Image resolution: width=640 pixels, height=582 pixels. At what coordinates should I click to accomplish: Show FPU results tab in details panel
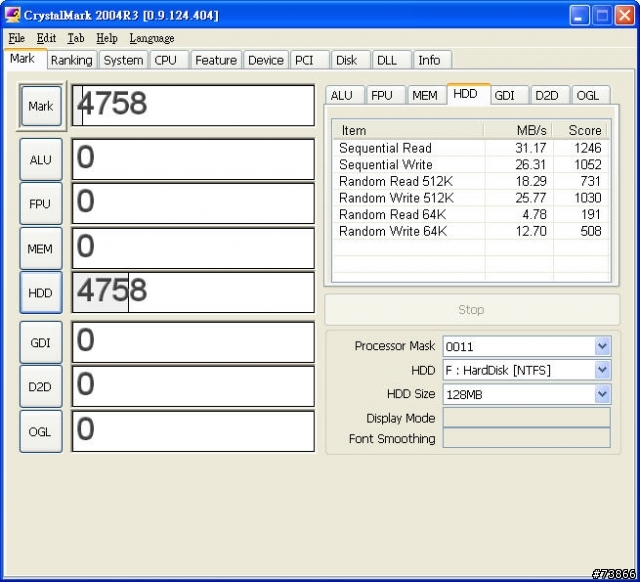pos(386,96)
